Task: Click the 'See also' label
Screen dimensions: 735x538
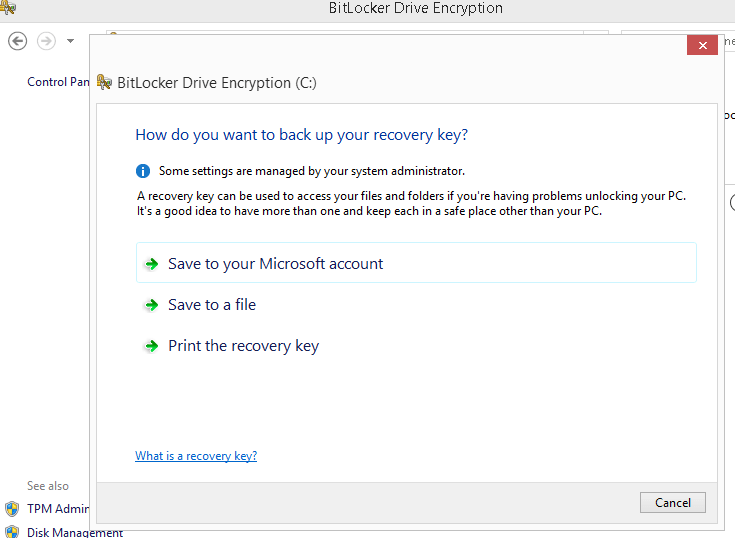Action: [48, 486]
